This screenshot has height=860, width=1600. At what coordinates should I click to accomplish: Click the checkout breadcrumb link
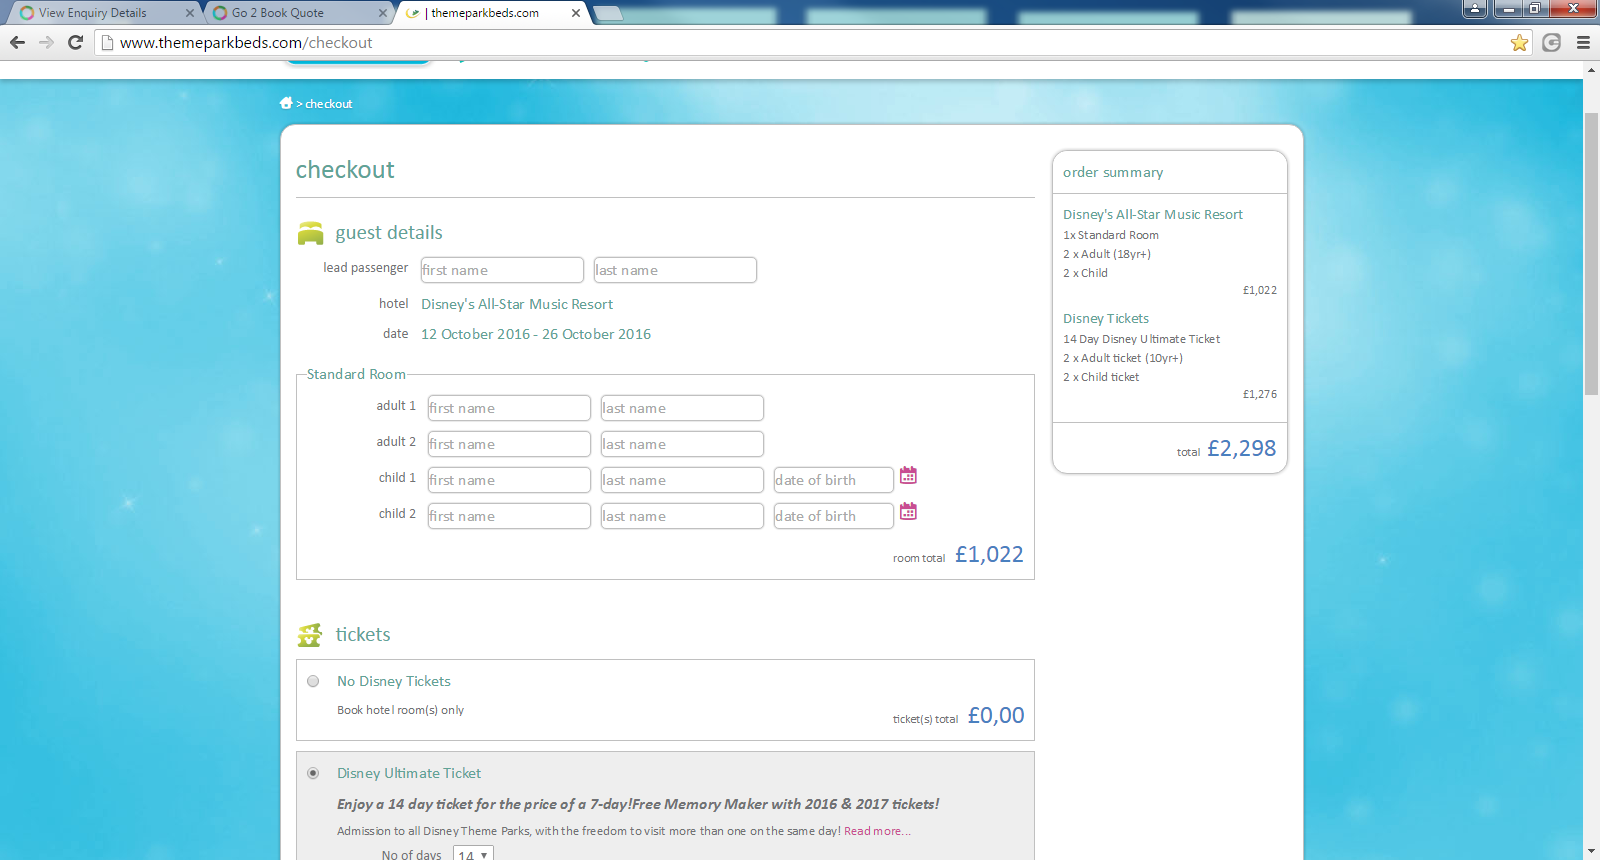point(329,104)
